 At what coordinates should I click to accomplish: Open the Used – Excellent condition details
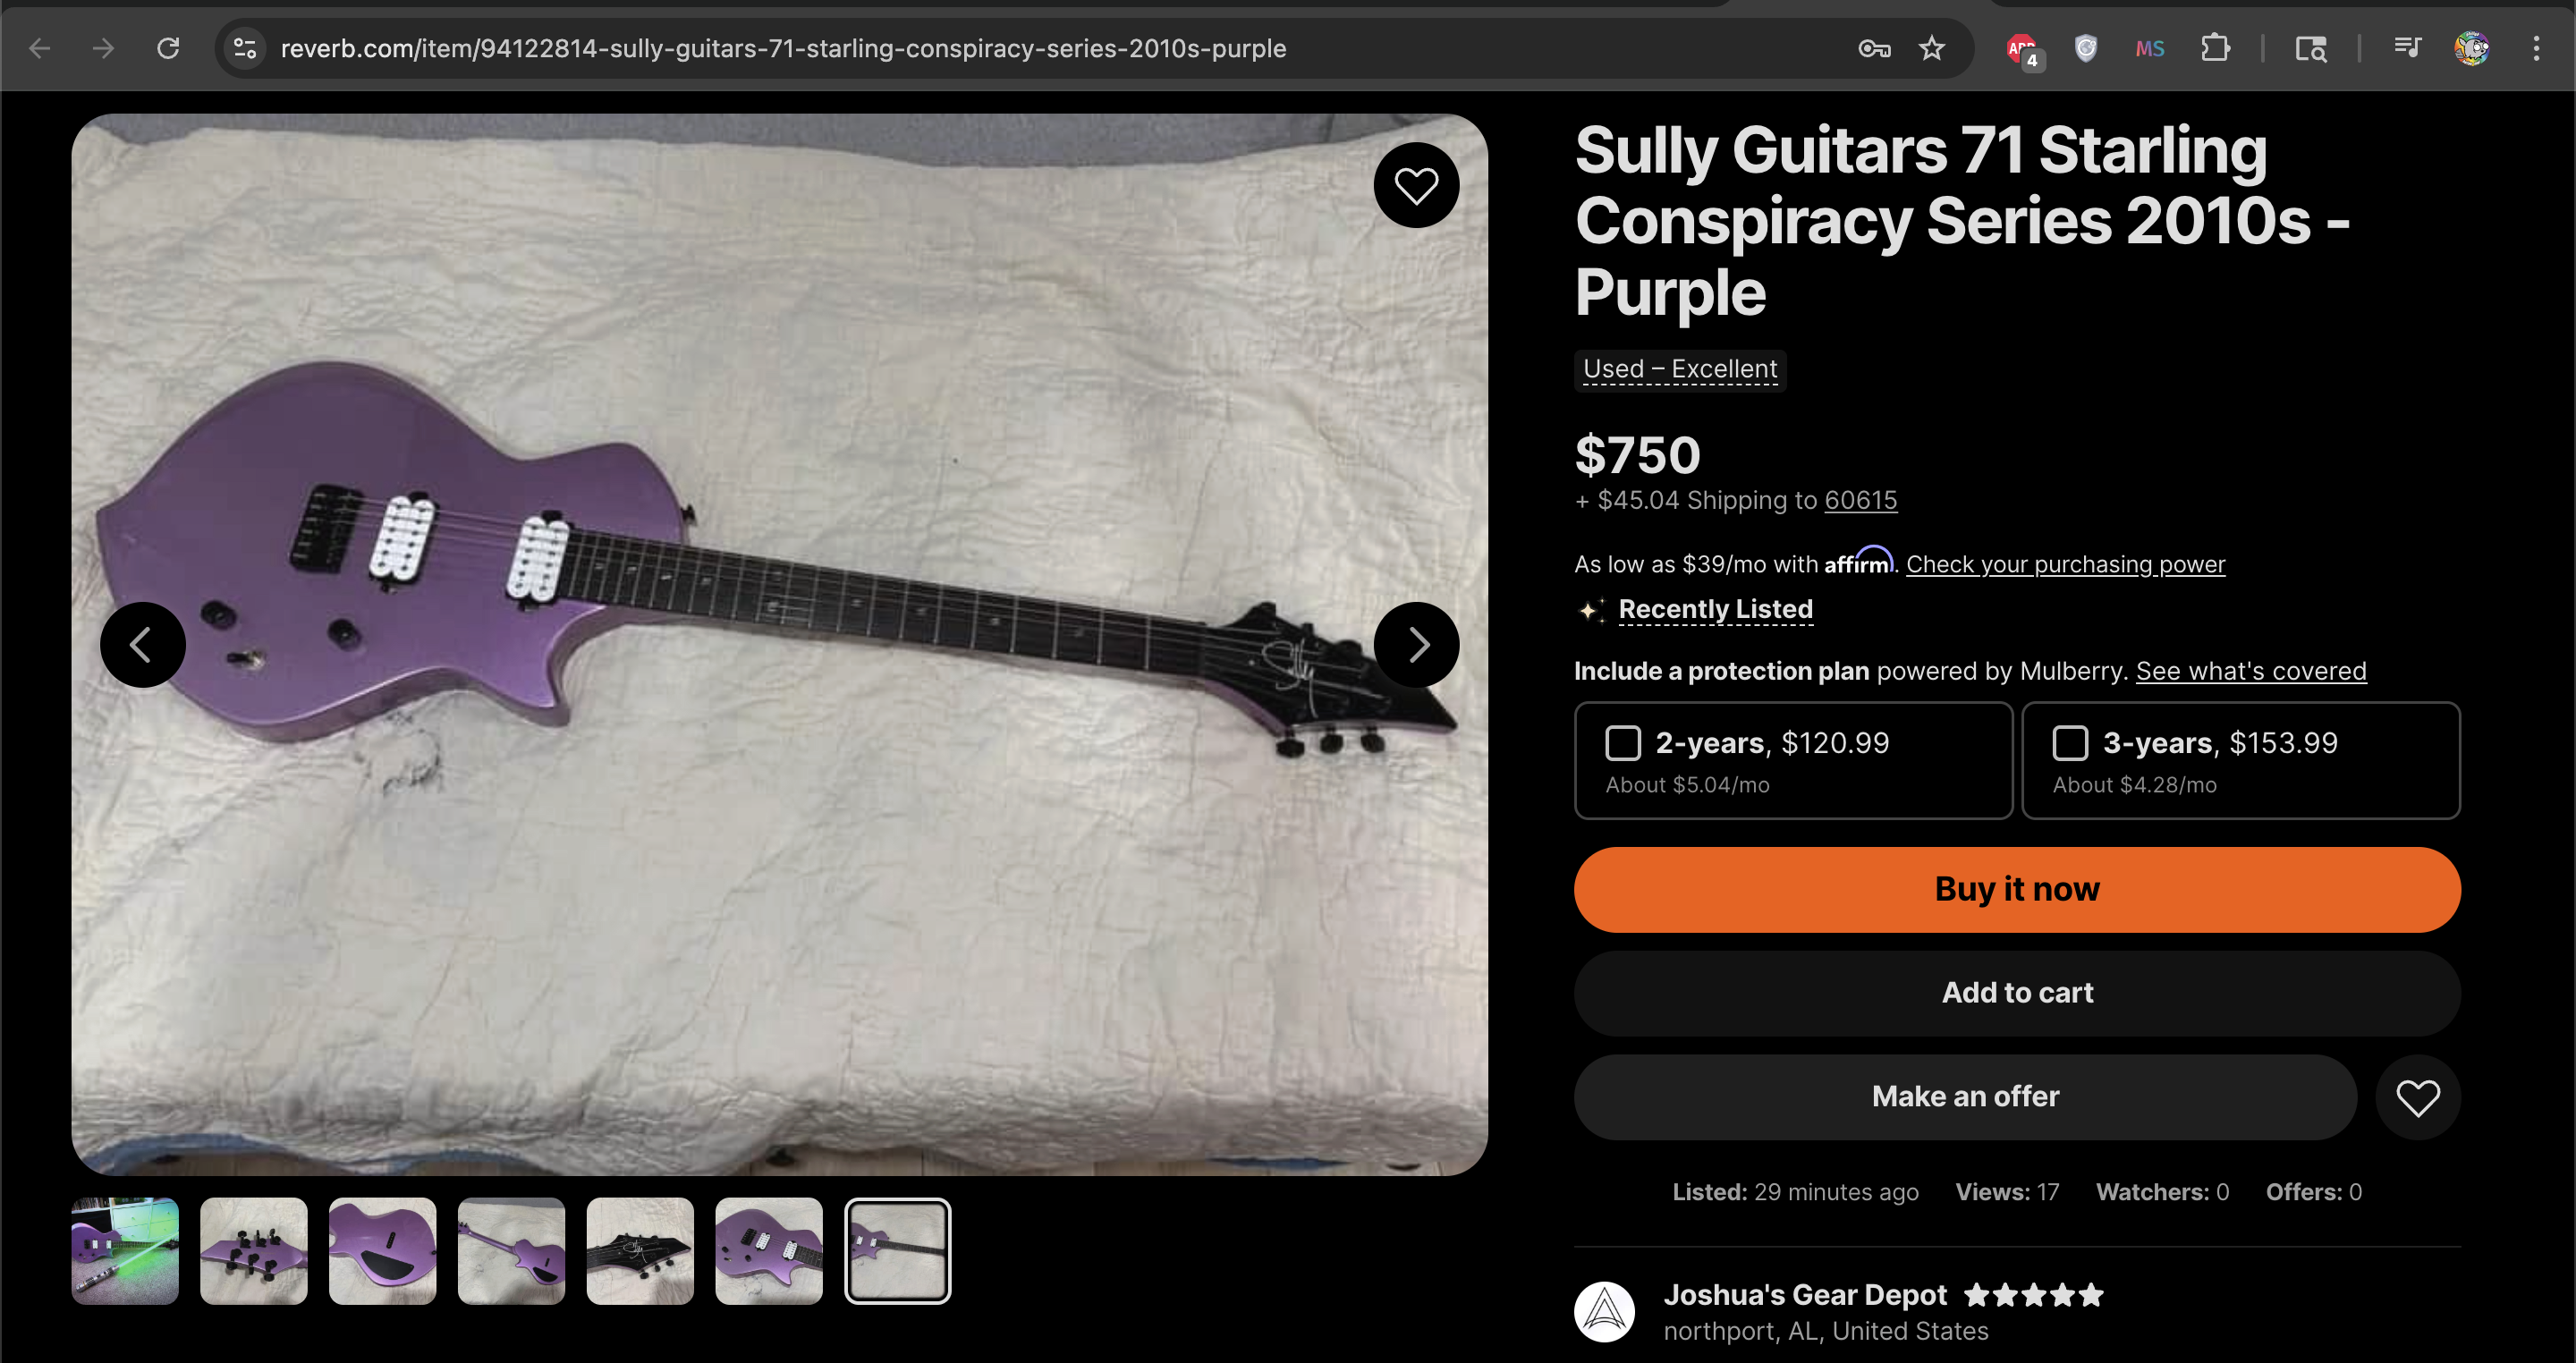click(1679, 370)
